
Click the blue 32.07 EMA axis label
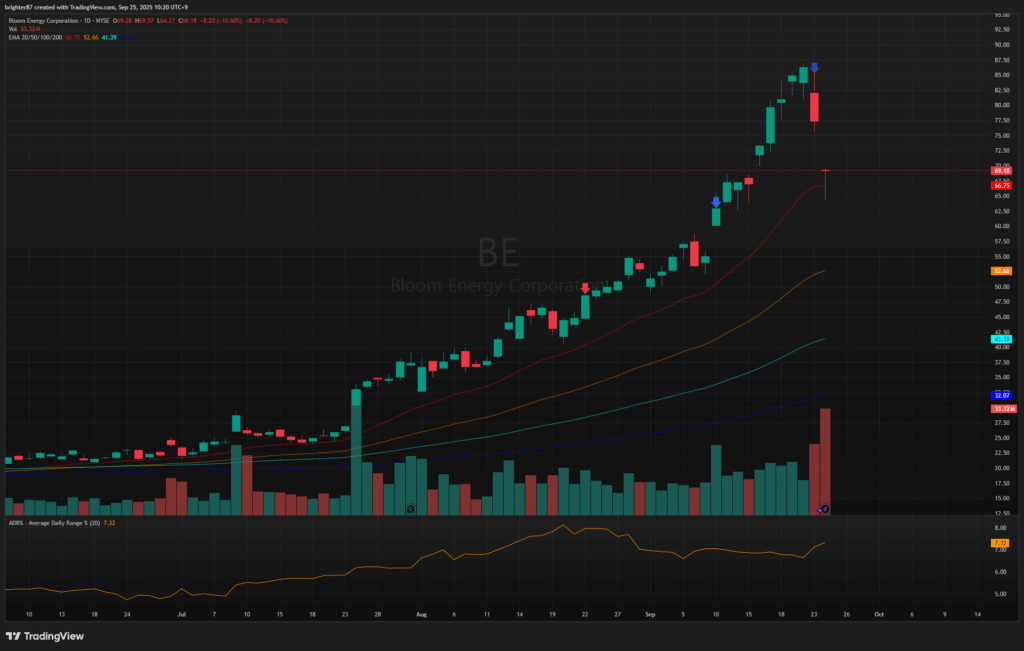[1002, 396]
